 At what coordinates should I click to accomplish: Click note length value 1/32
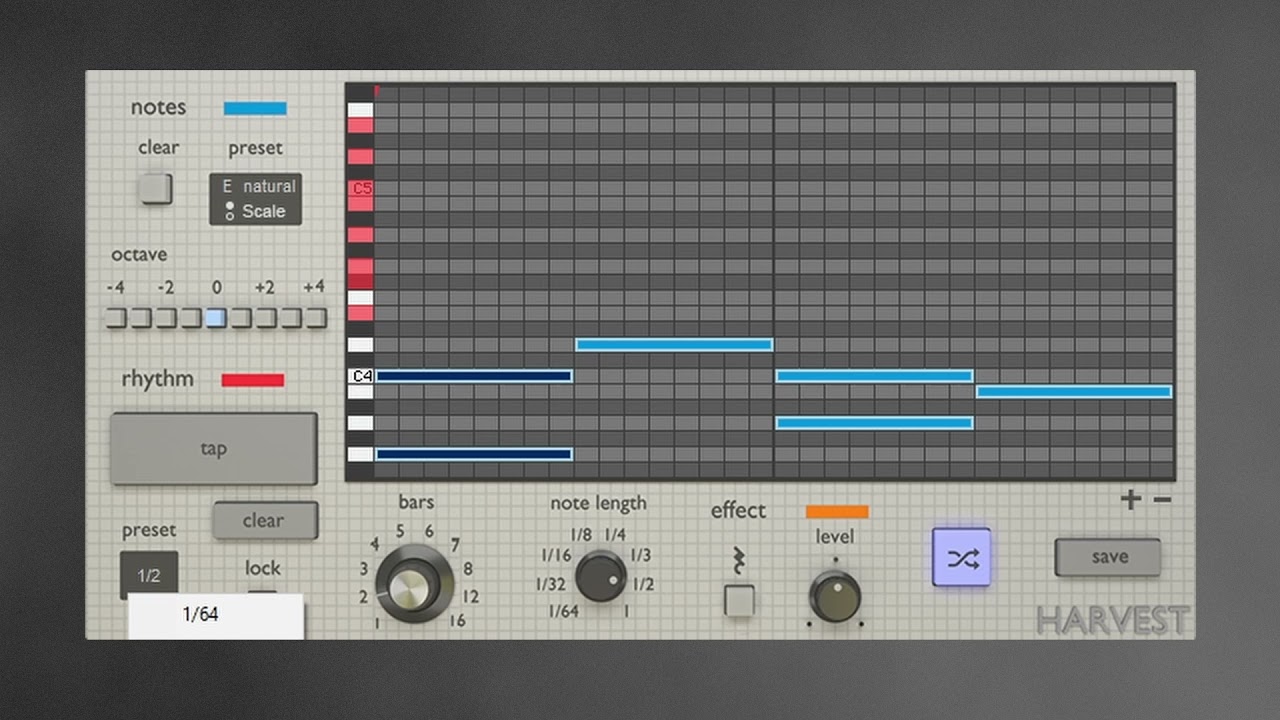551,584
